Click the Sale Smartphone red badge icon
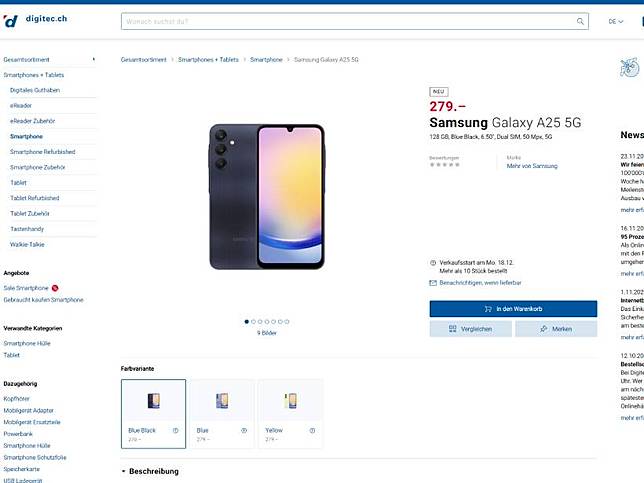Image resolution: width=644 pixels, height=483 pixels. [x=55, y=288]
